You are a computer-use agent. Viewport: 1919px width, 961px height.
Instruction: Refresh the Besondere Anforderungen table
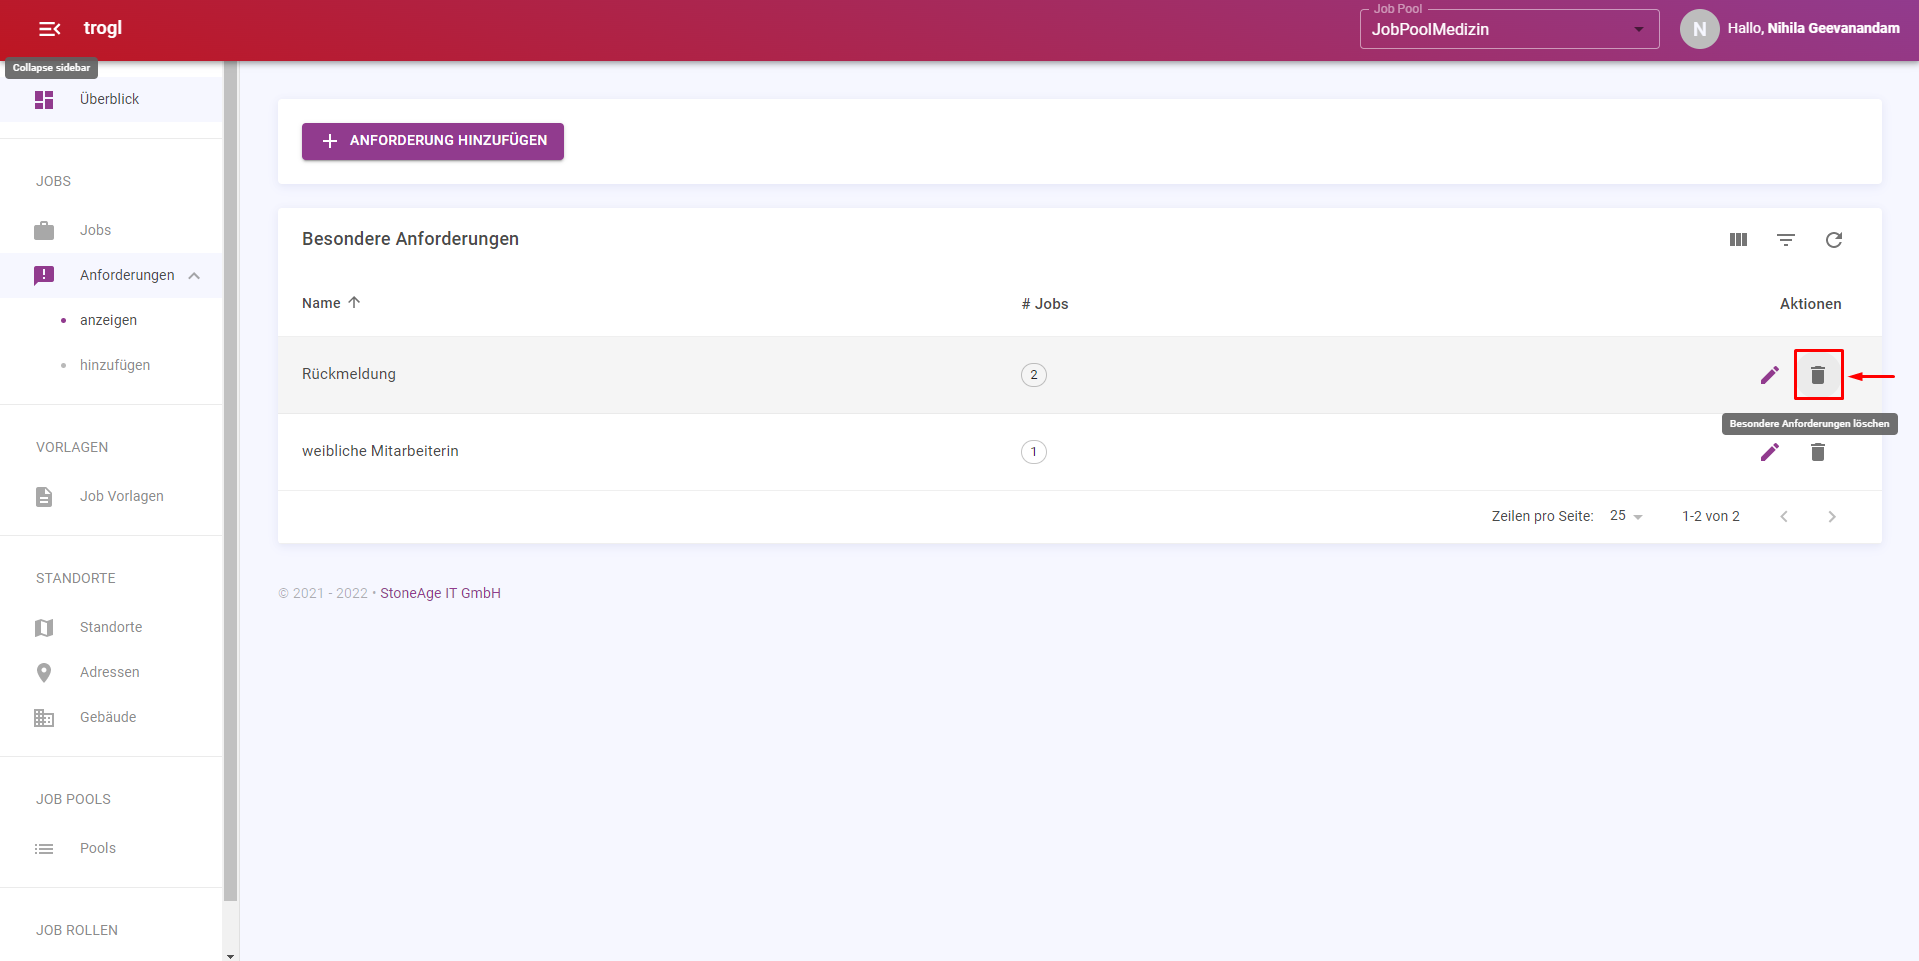point(1834,240)
